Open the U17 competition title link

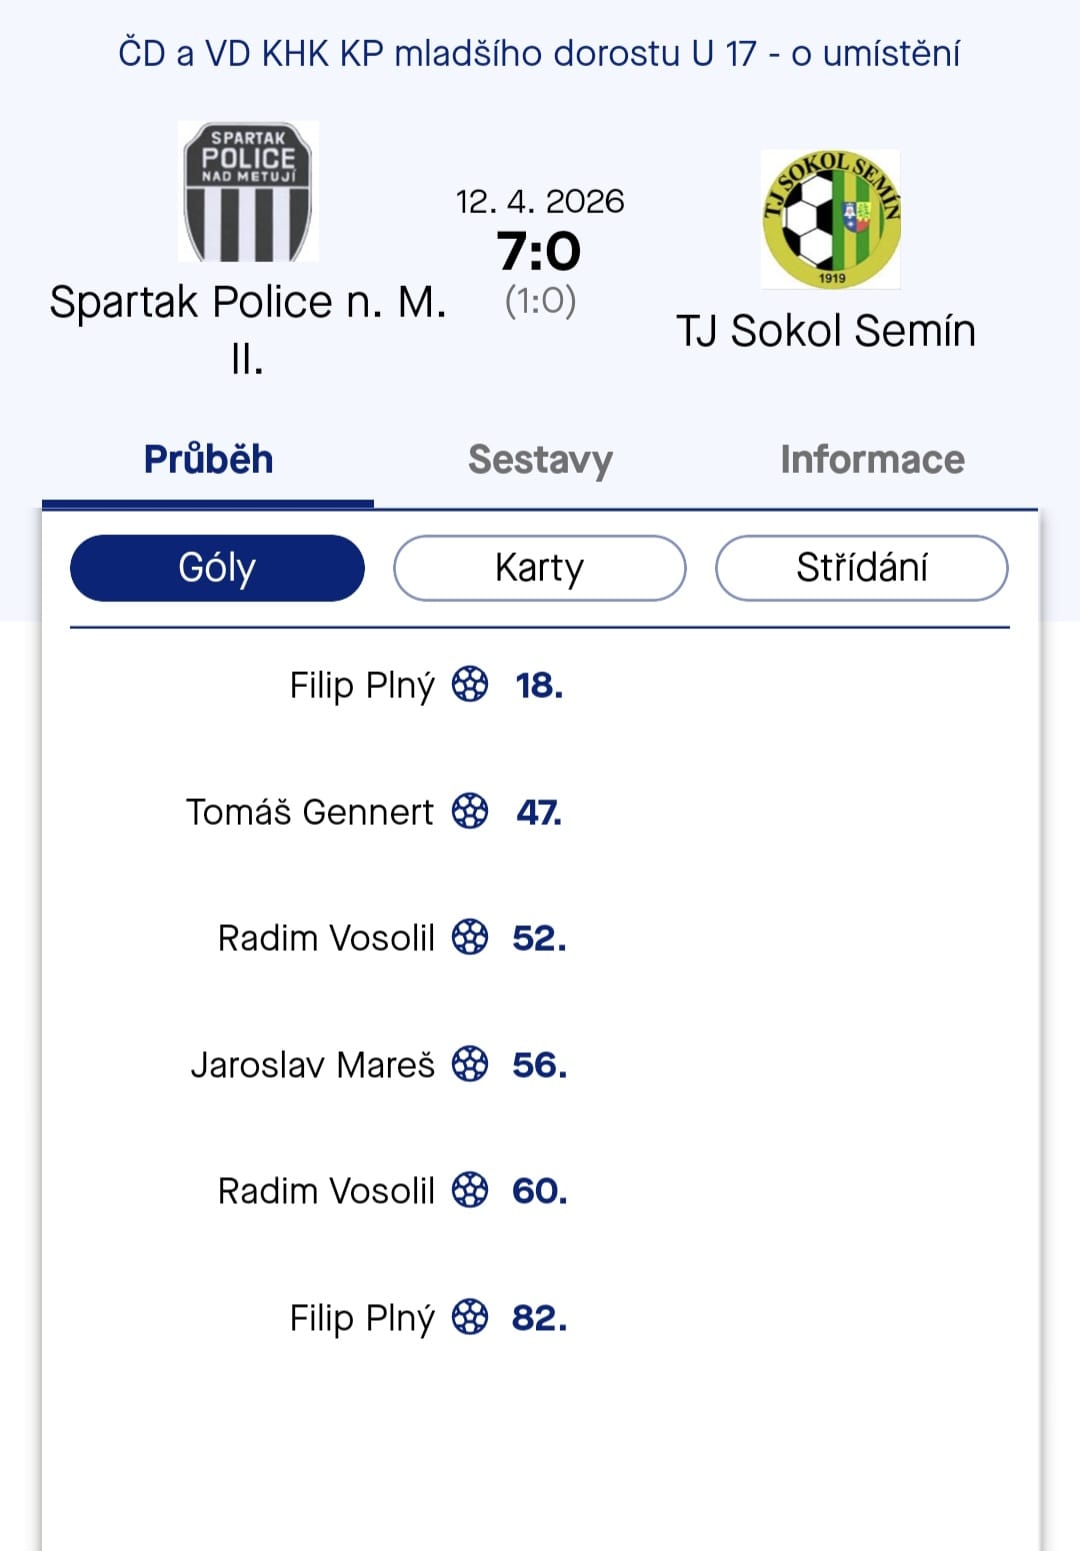(x=539, y=53)
